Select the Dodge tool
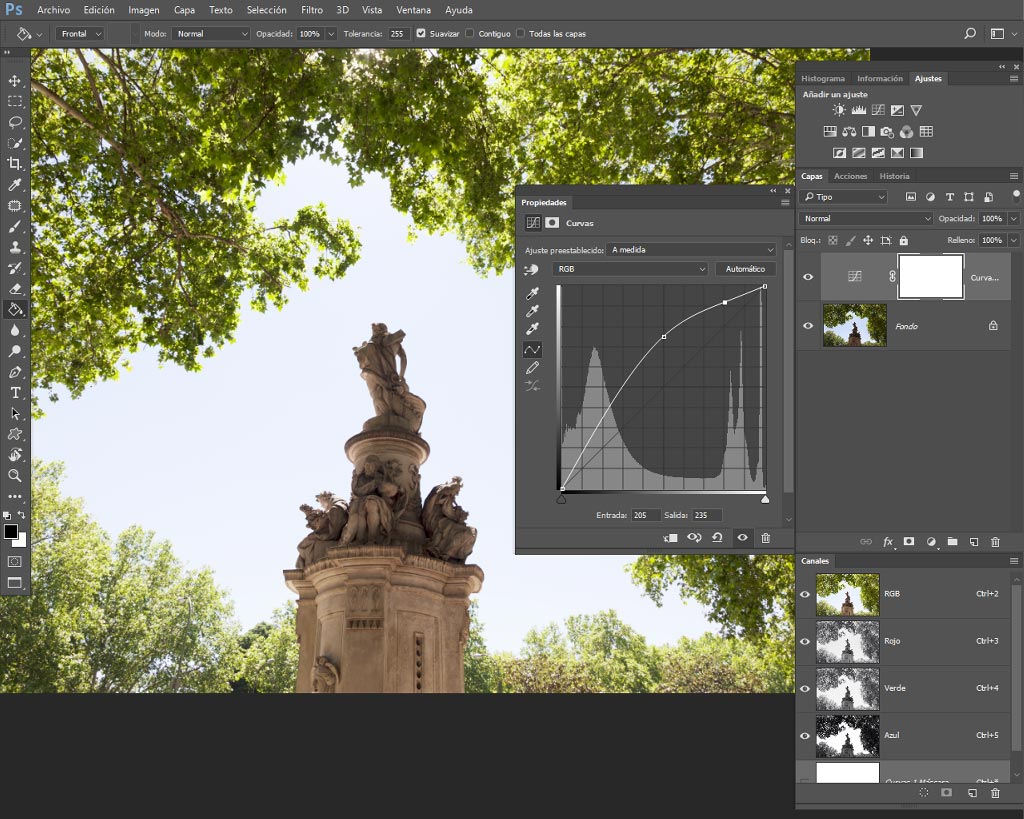Viewport: 1024px width, 819px height. pos(14,351)
